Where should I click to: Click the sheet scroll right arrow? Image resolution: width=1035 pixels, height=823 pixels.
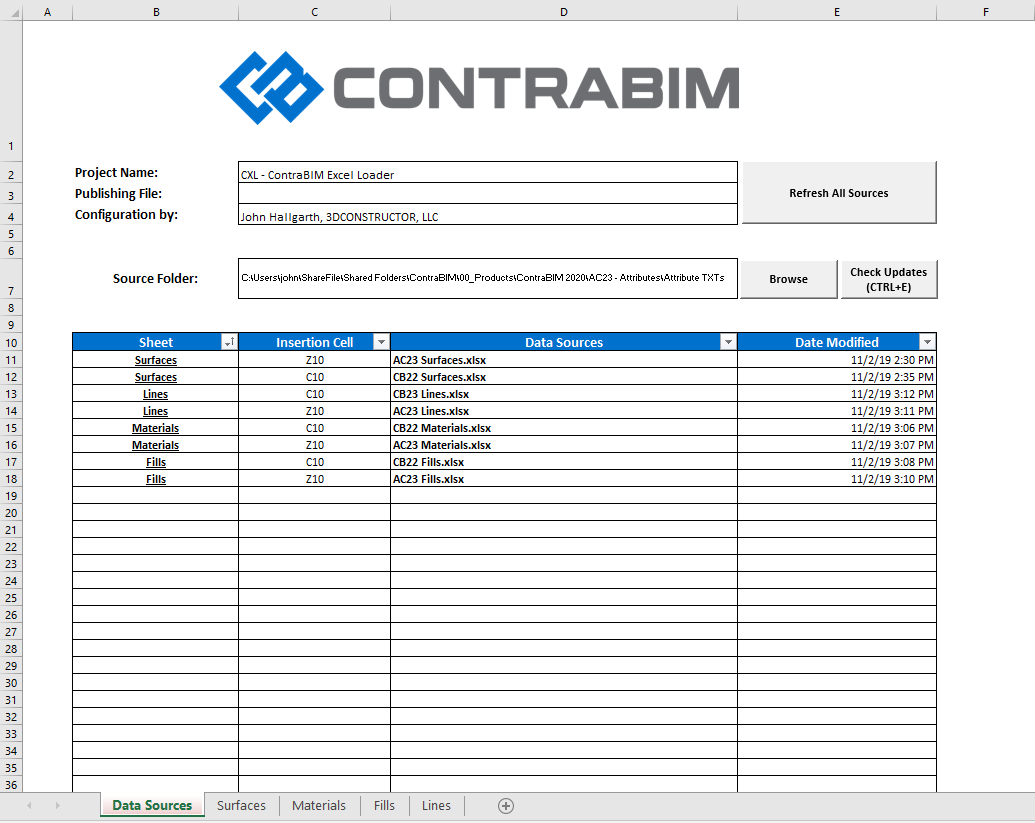click(x=57, y=806)
